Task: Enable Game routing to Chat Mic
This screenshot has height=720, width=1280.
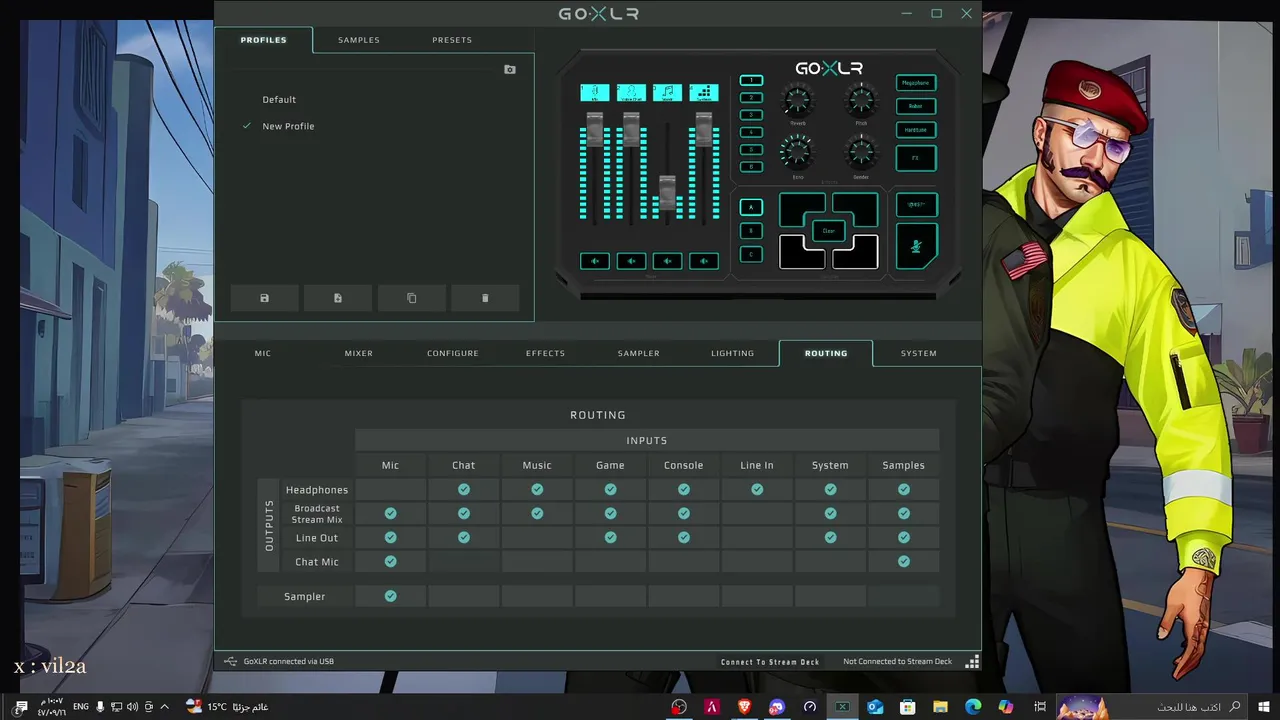Action: pyautogui.click(x=610, y=561)
